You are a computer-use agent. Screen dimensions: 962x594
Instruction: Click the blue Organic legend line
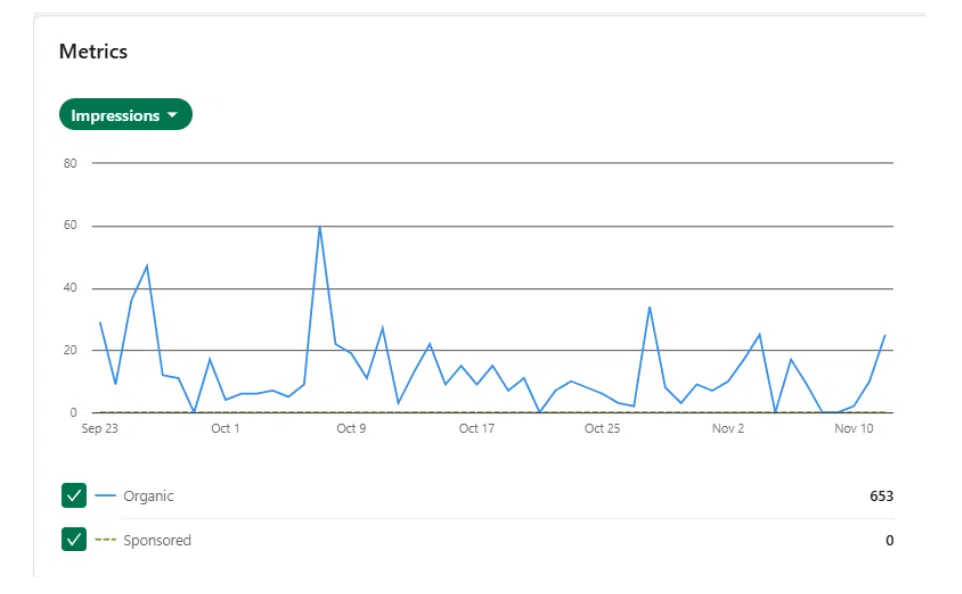pos(105,496)
